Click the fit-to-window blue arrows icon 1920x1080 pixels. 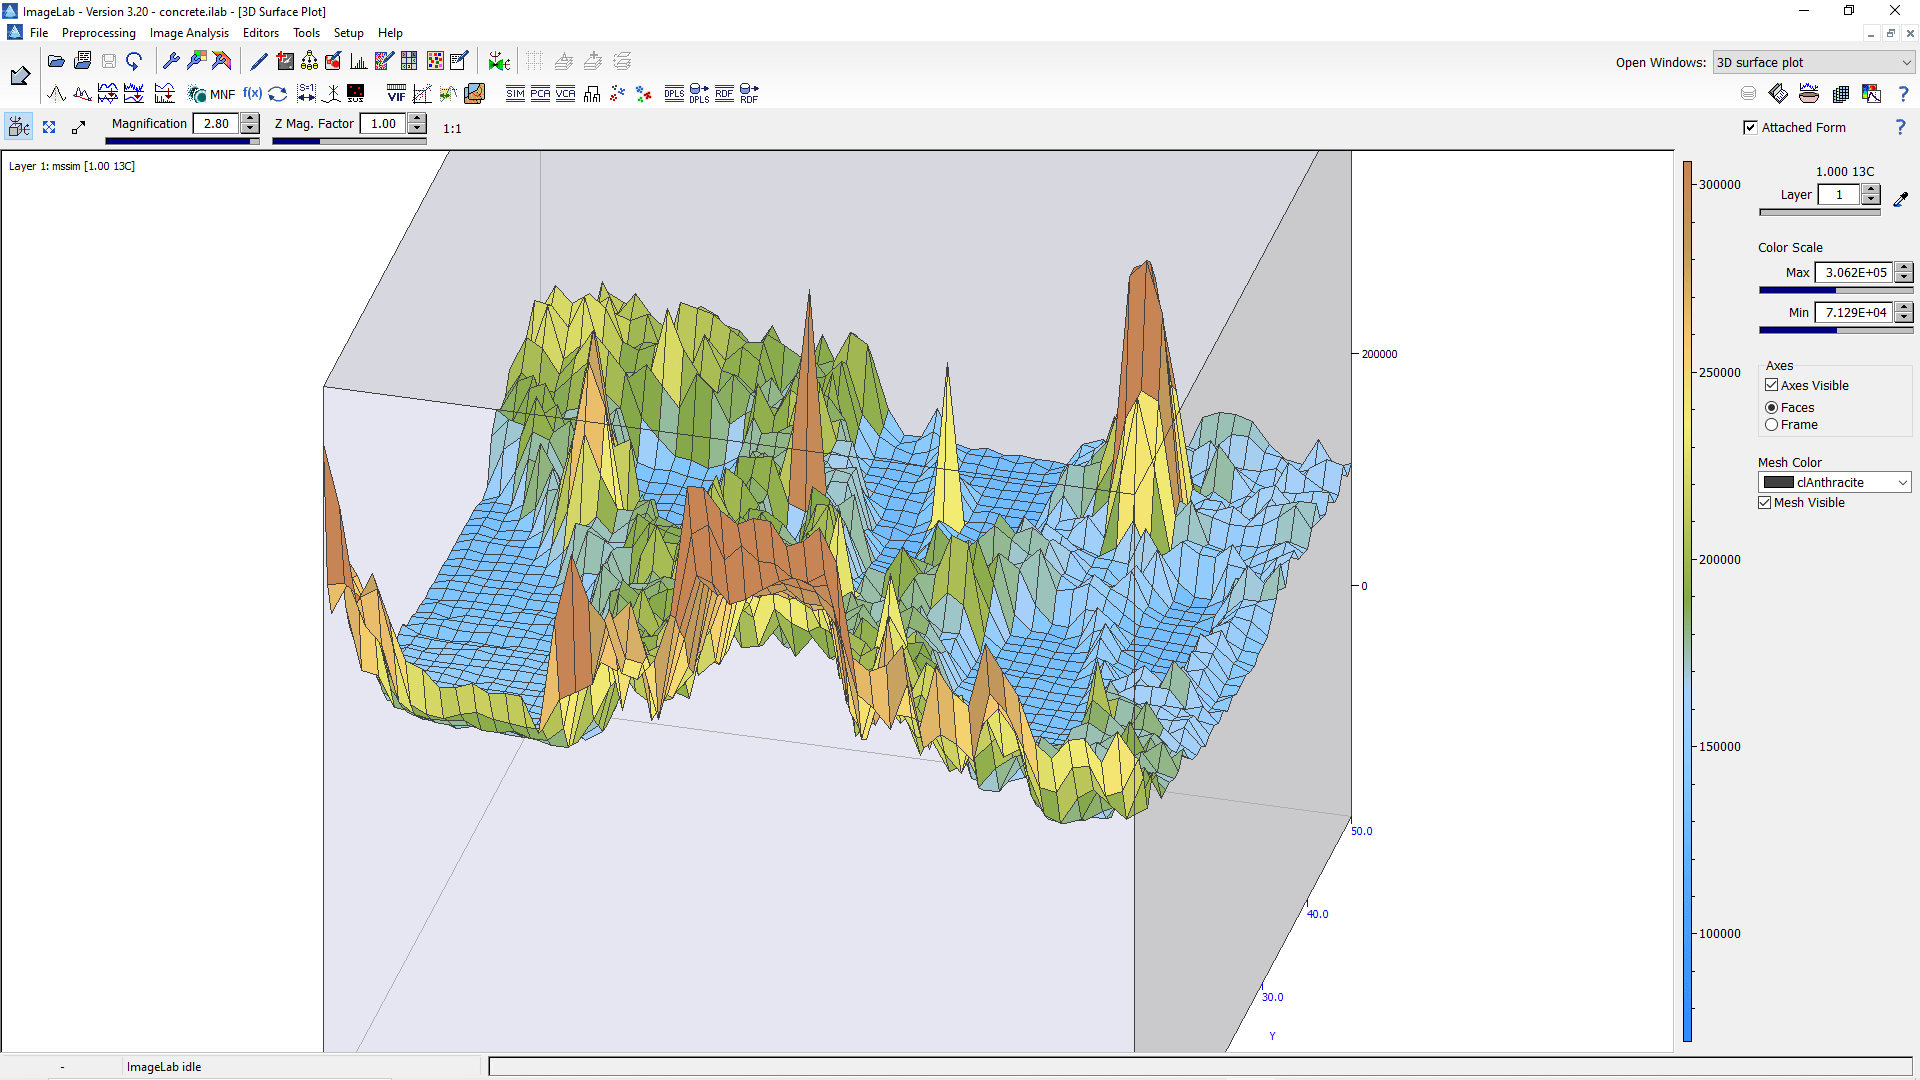point(49,127)
